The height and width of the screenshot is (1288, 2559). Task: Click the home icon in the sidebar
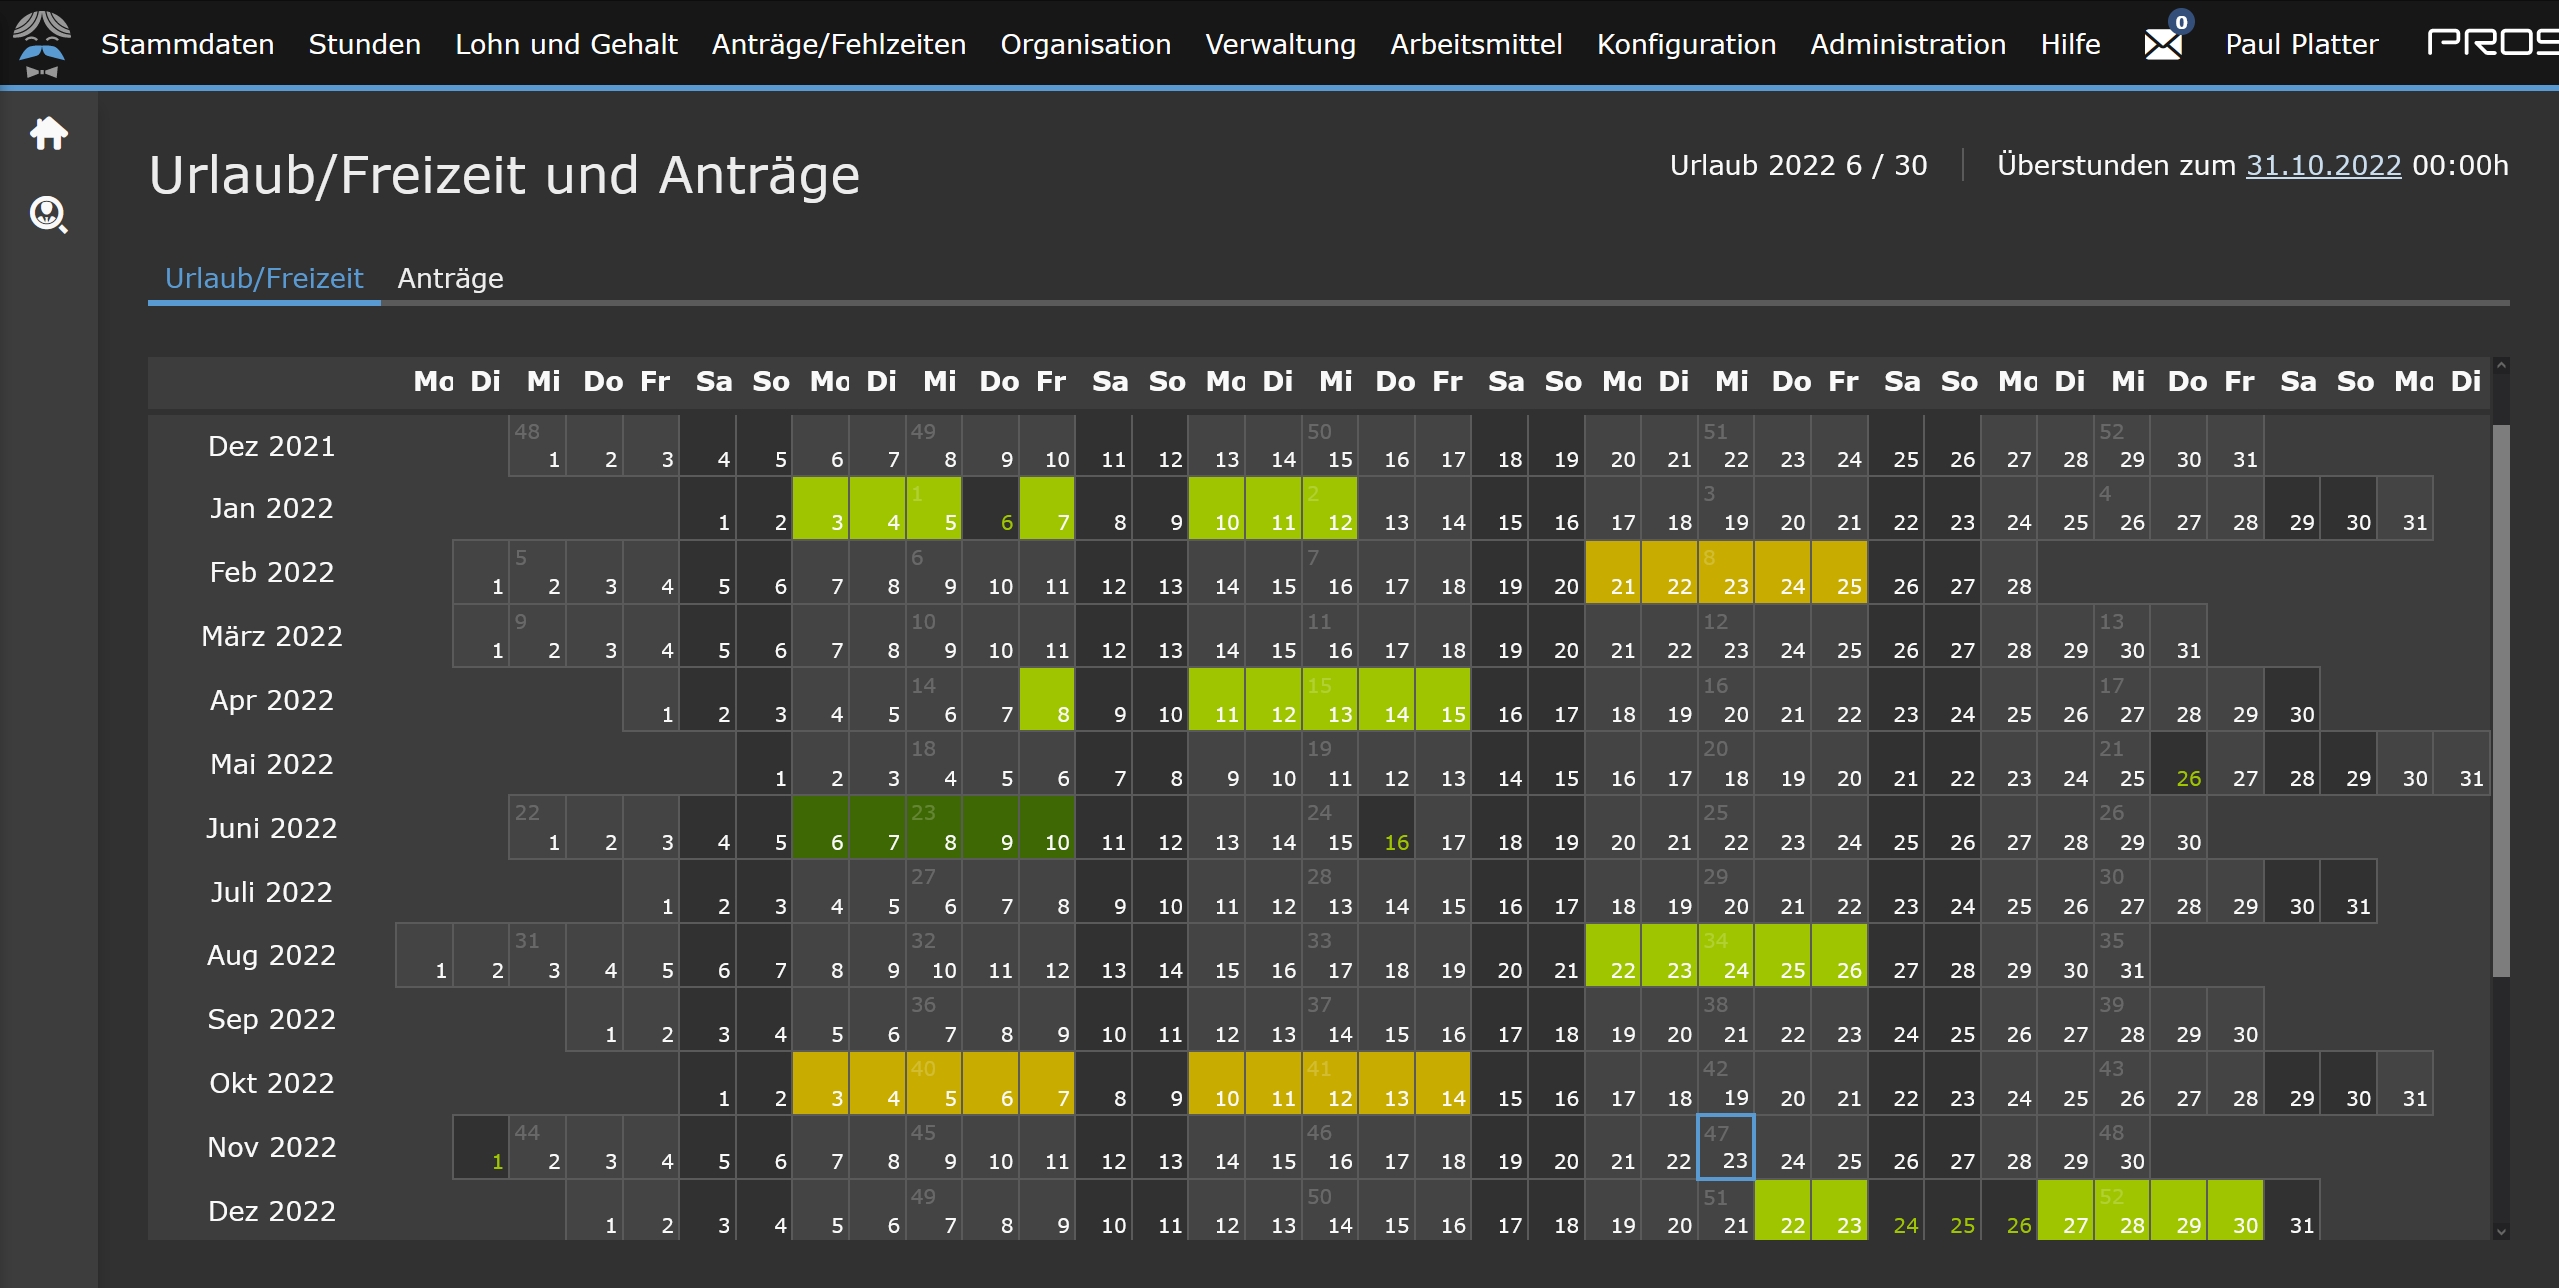pyautogui.click(x=48, y=133)
